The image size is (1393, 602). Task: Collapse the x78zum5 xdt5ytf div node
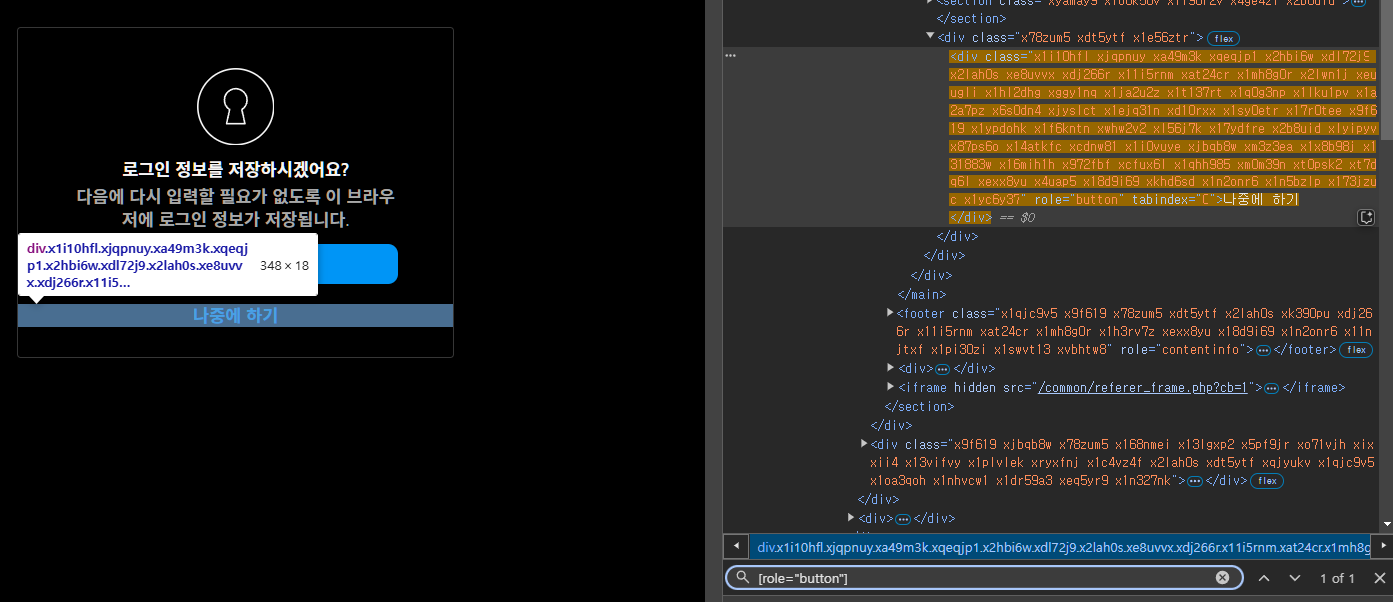pos(930,37)
